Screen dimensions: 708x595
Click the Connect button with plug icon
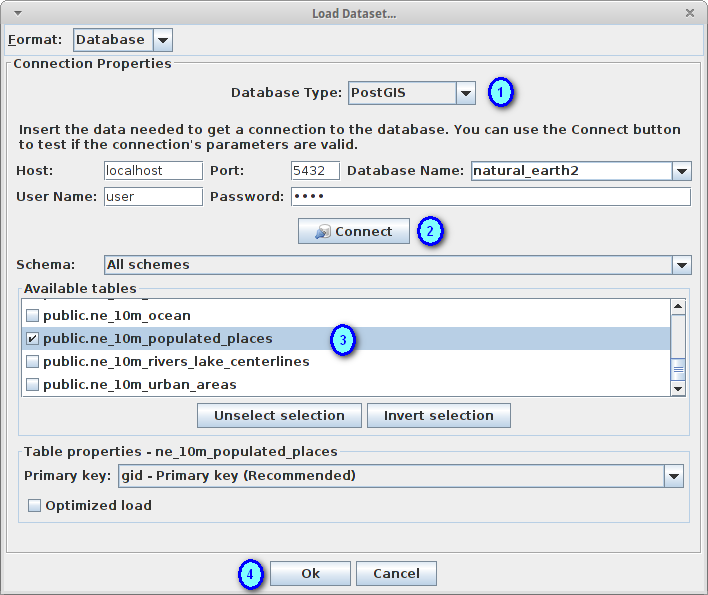[354, 231]
